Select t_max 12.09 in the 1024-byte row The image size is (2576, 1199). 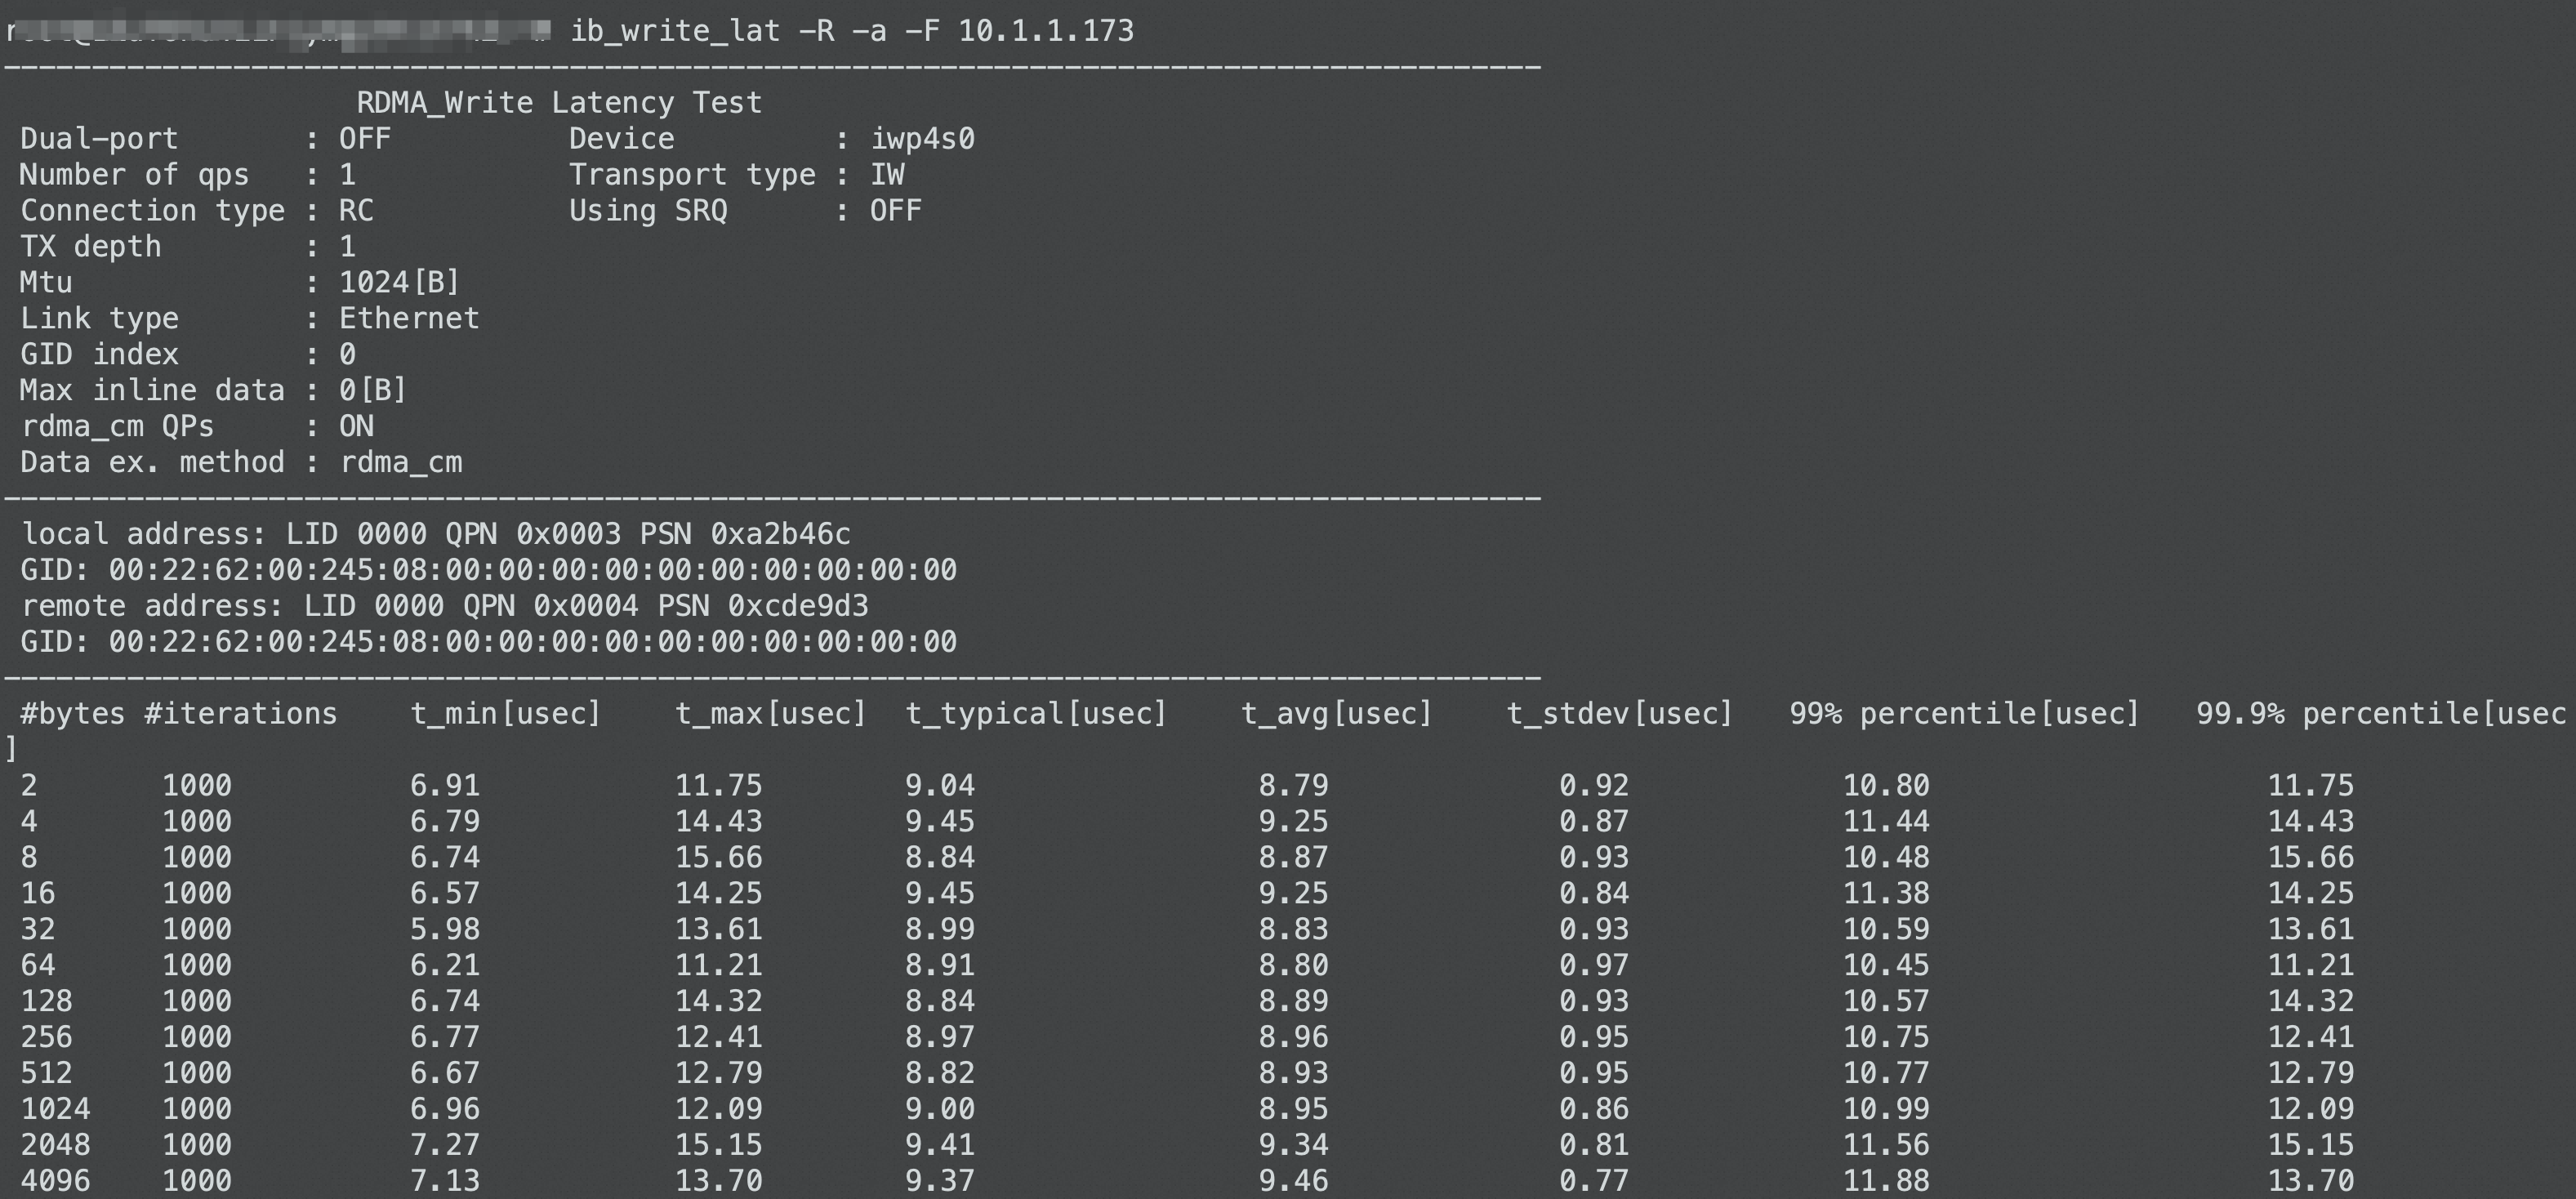tap(719, 1110)
